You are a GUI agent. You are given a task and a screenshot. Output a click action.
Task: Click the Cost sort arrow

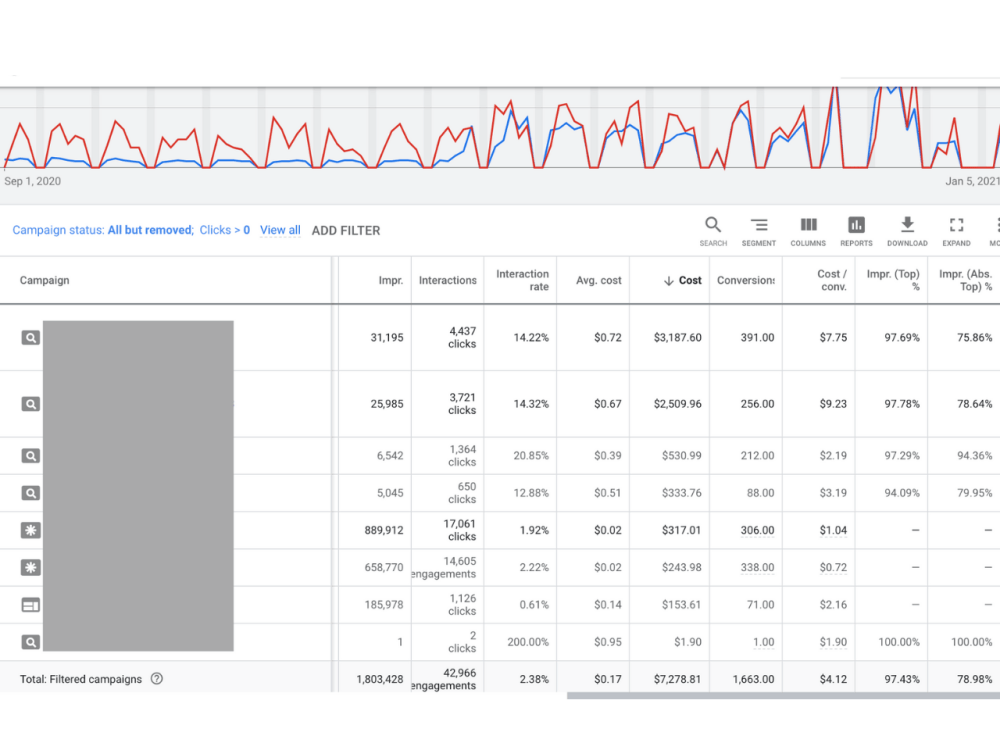(668, 281)
